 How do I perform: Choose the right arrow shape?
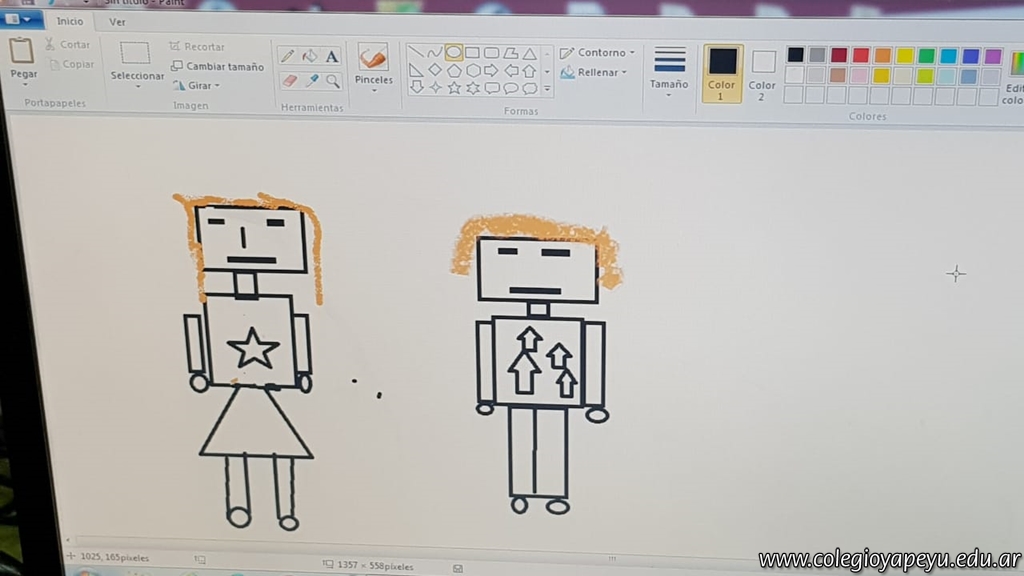click(491, 70)
